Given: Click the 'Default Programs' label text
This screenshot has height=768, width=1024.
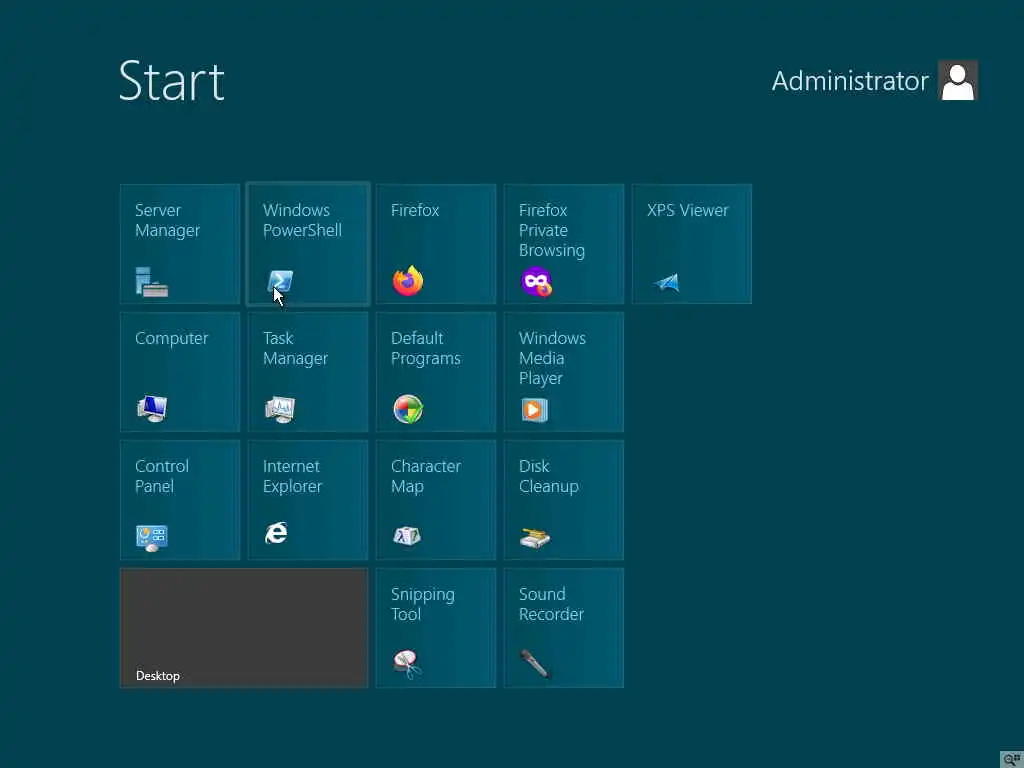Looking at the screenshot, I should tap(426, 348).
